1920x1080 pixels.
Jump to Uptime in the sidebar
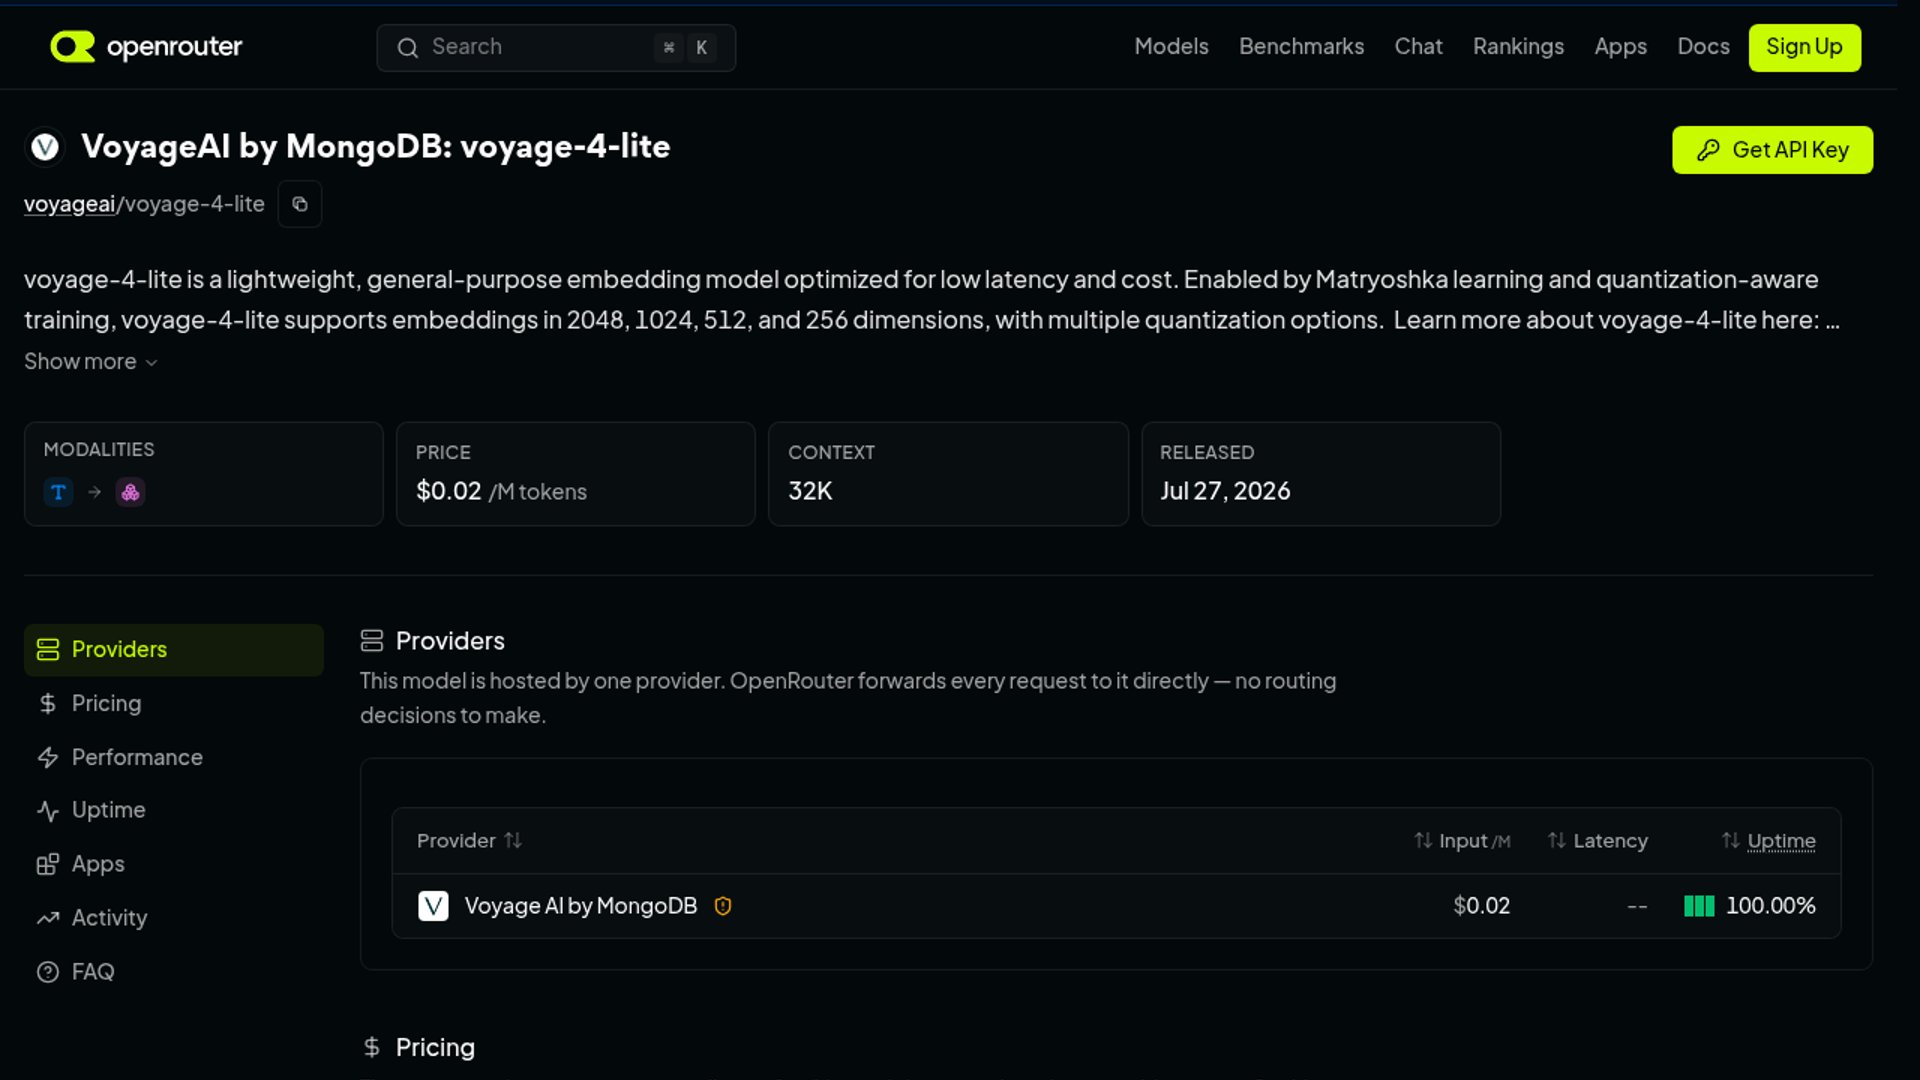point(174,810)
